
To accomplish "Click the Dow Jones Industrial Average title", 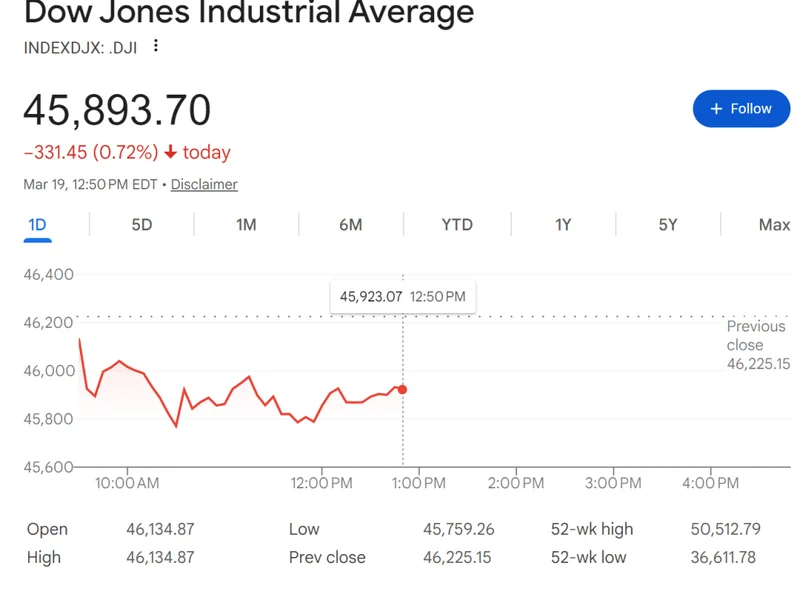I will pos(248,14).
